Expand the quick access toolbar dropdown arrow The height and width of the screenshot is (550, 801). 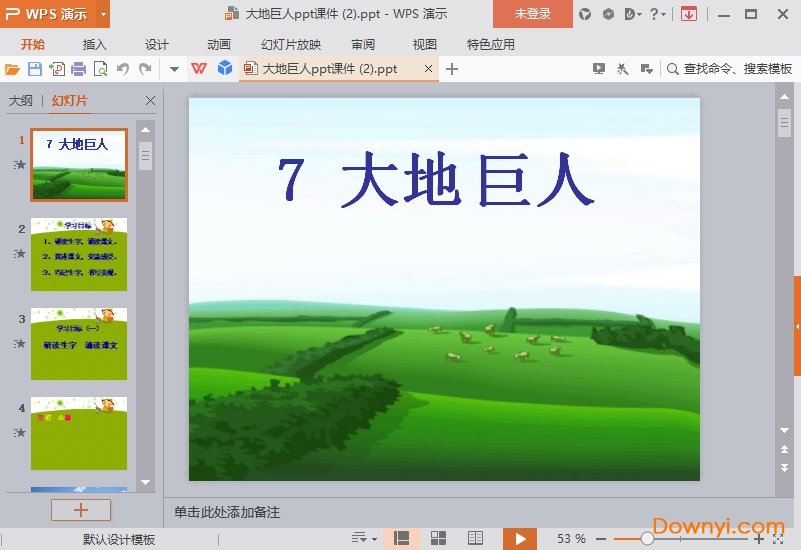(x=174, y=69)
